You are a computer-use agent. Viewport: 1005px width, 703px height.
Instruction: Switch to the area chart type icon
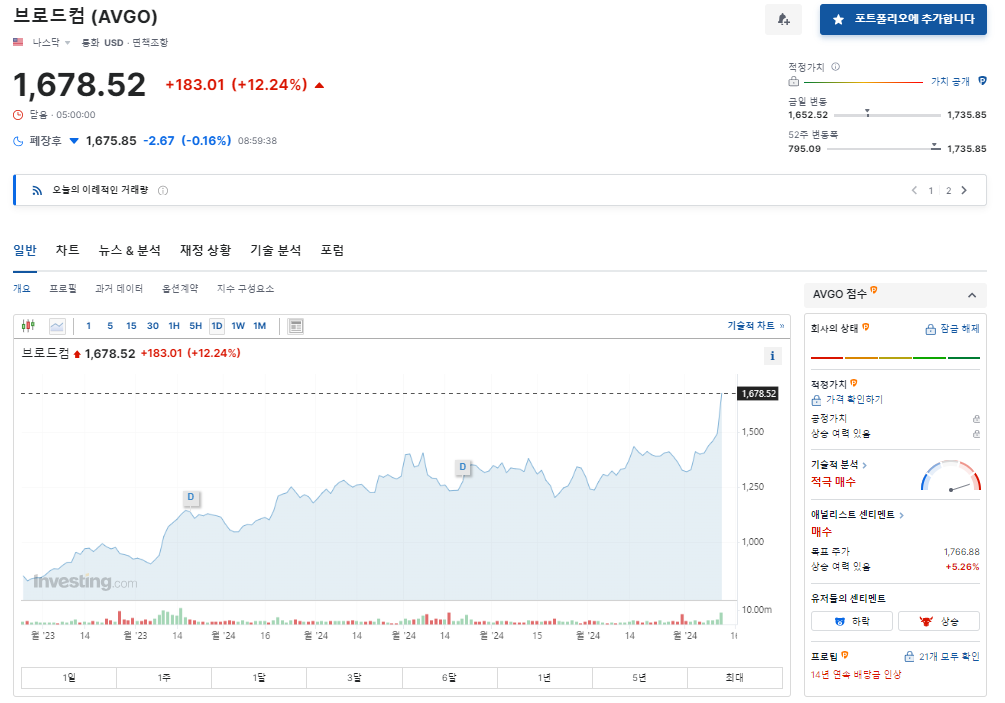(x=57, y=325)
